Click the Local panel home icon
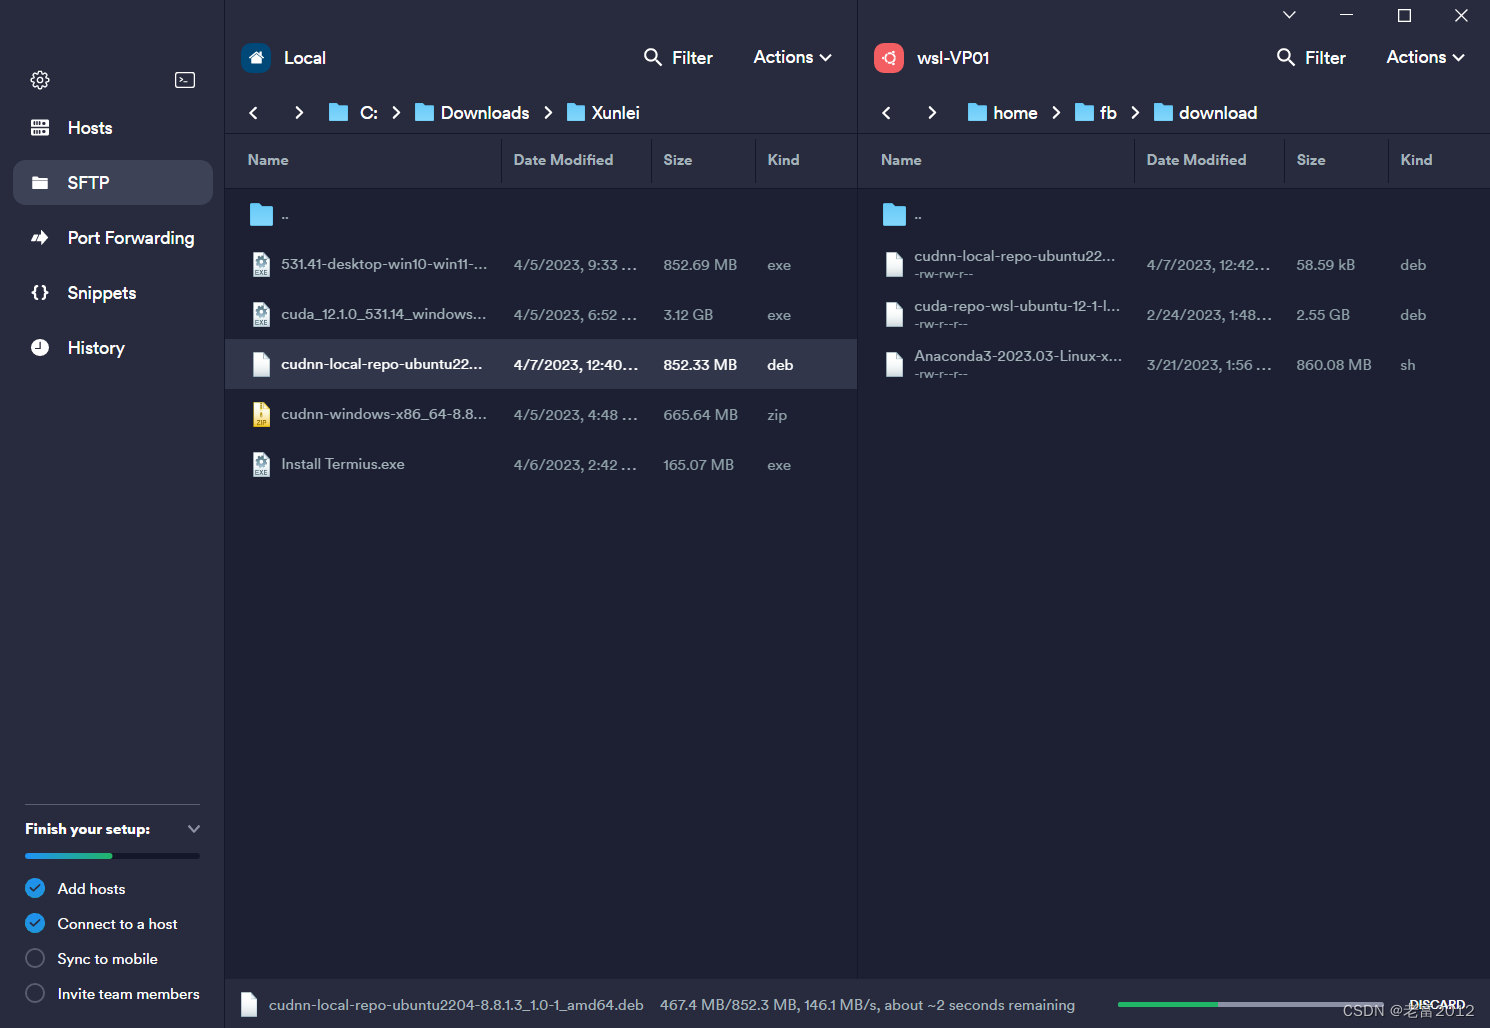 (x=256, y=57)
